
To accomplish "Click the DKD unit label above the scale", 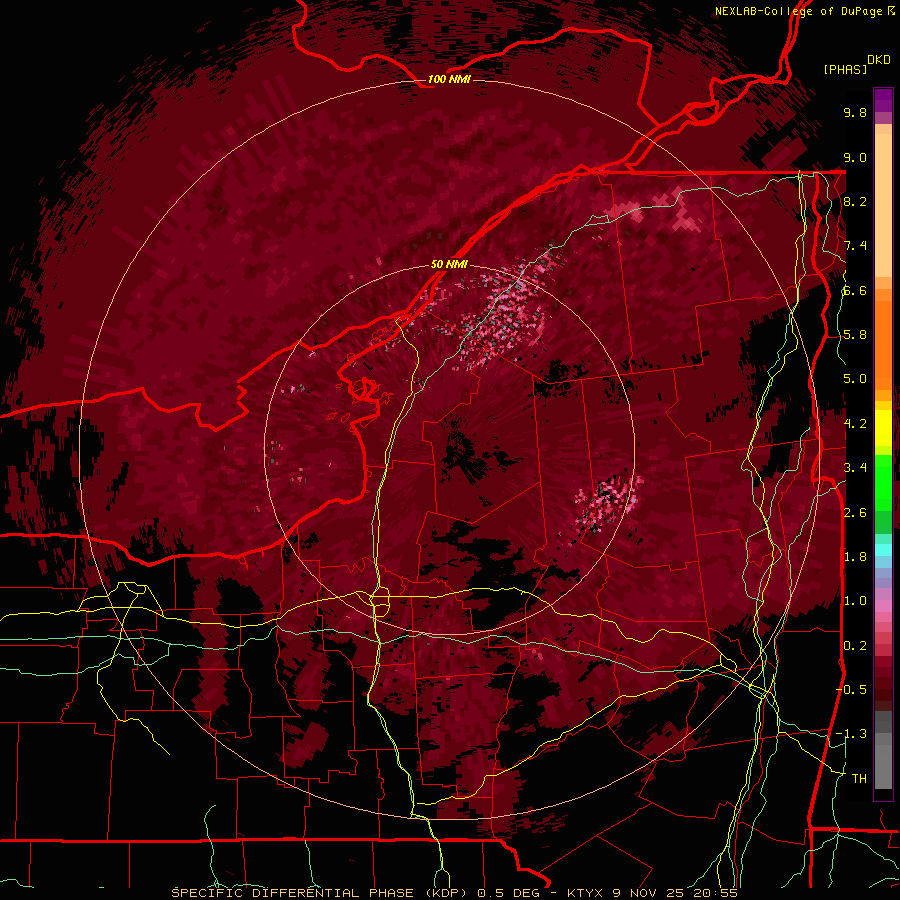I will pyautogui.click(x=878, y=60).
